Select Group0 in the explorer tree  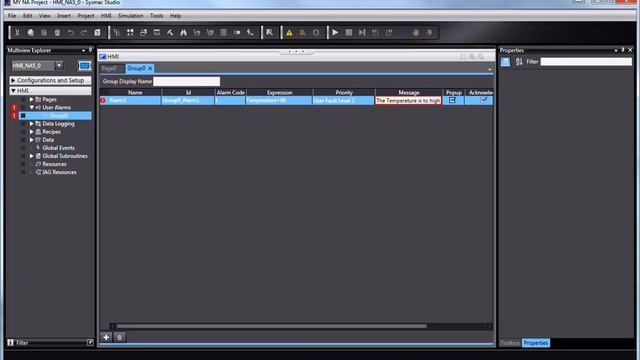[59, 116]
